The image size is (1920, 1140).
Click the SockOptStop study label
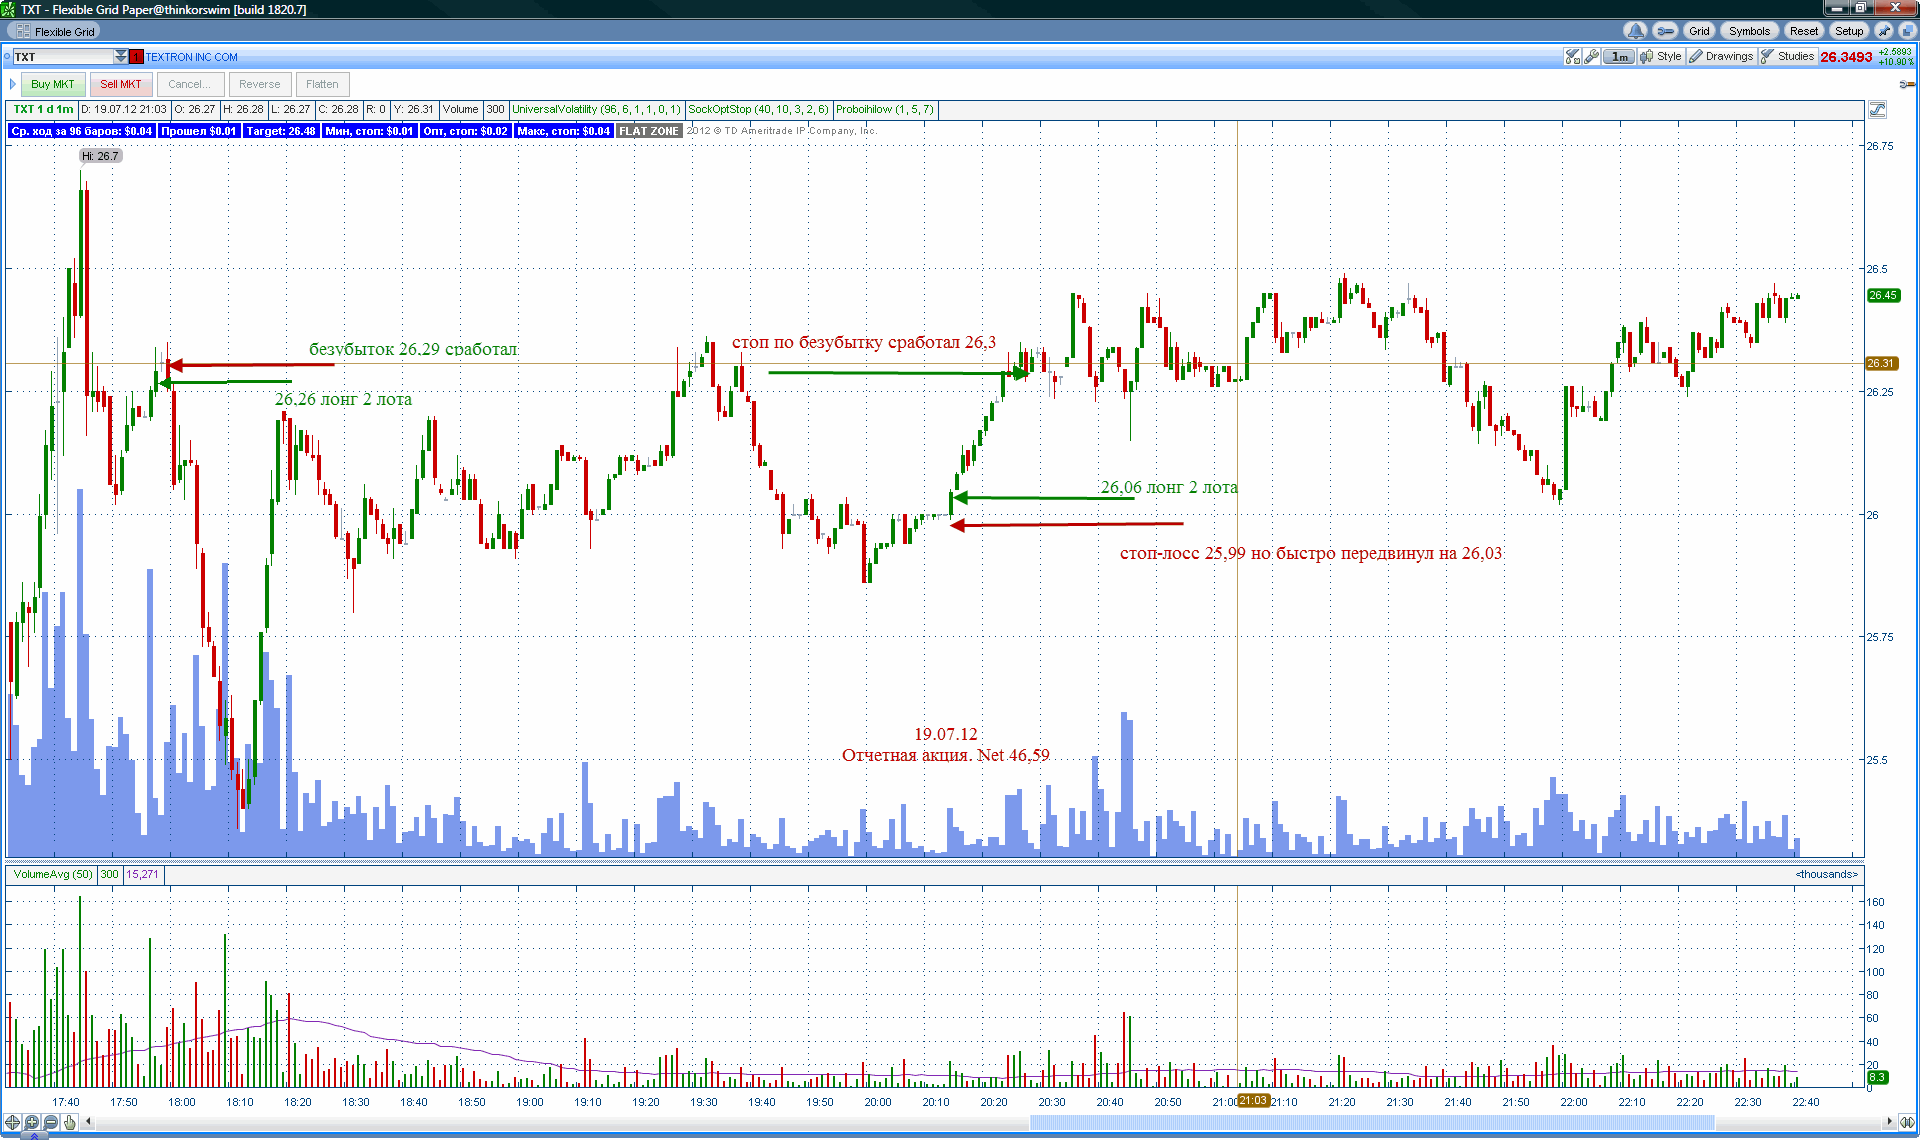pyautogui.click(x=758, y=110)
